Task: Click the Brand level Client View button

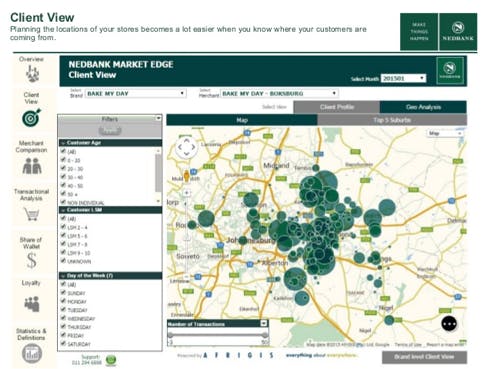Action: pyautogui.click(x=424, y=357)
